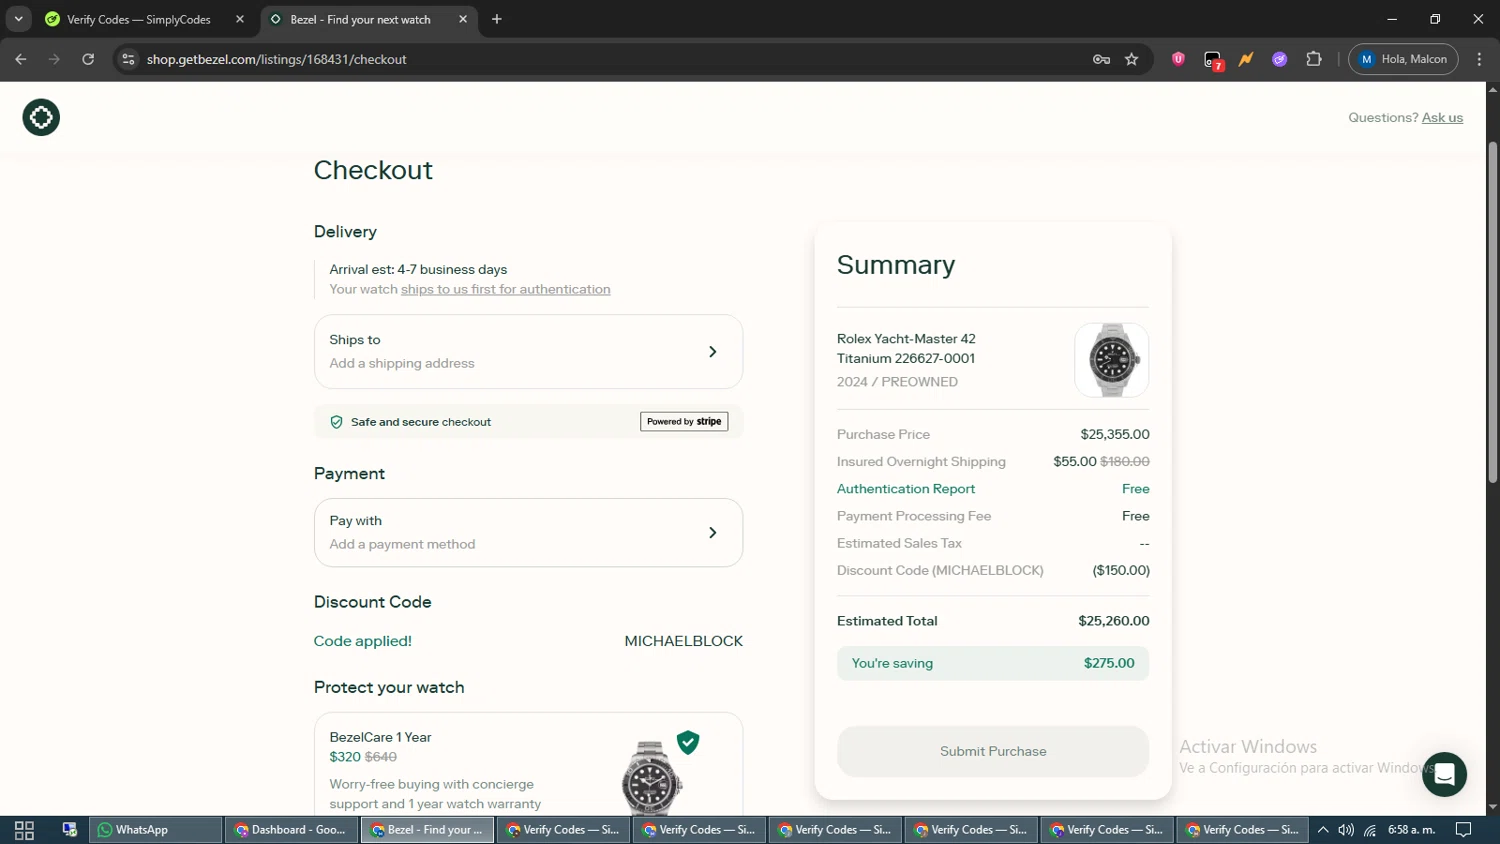Viewport: 1500px width, 844px height.
Task: Click the Submit Purchase button
Action: point(993,752)
